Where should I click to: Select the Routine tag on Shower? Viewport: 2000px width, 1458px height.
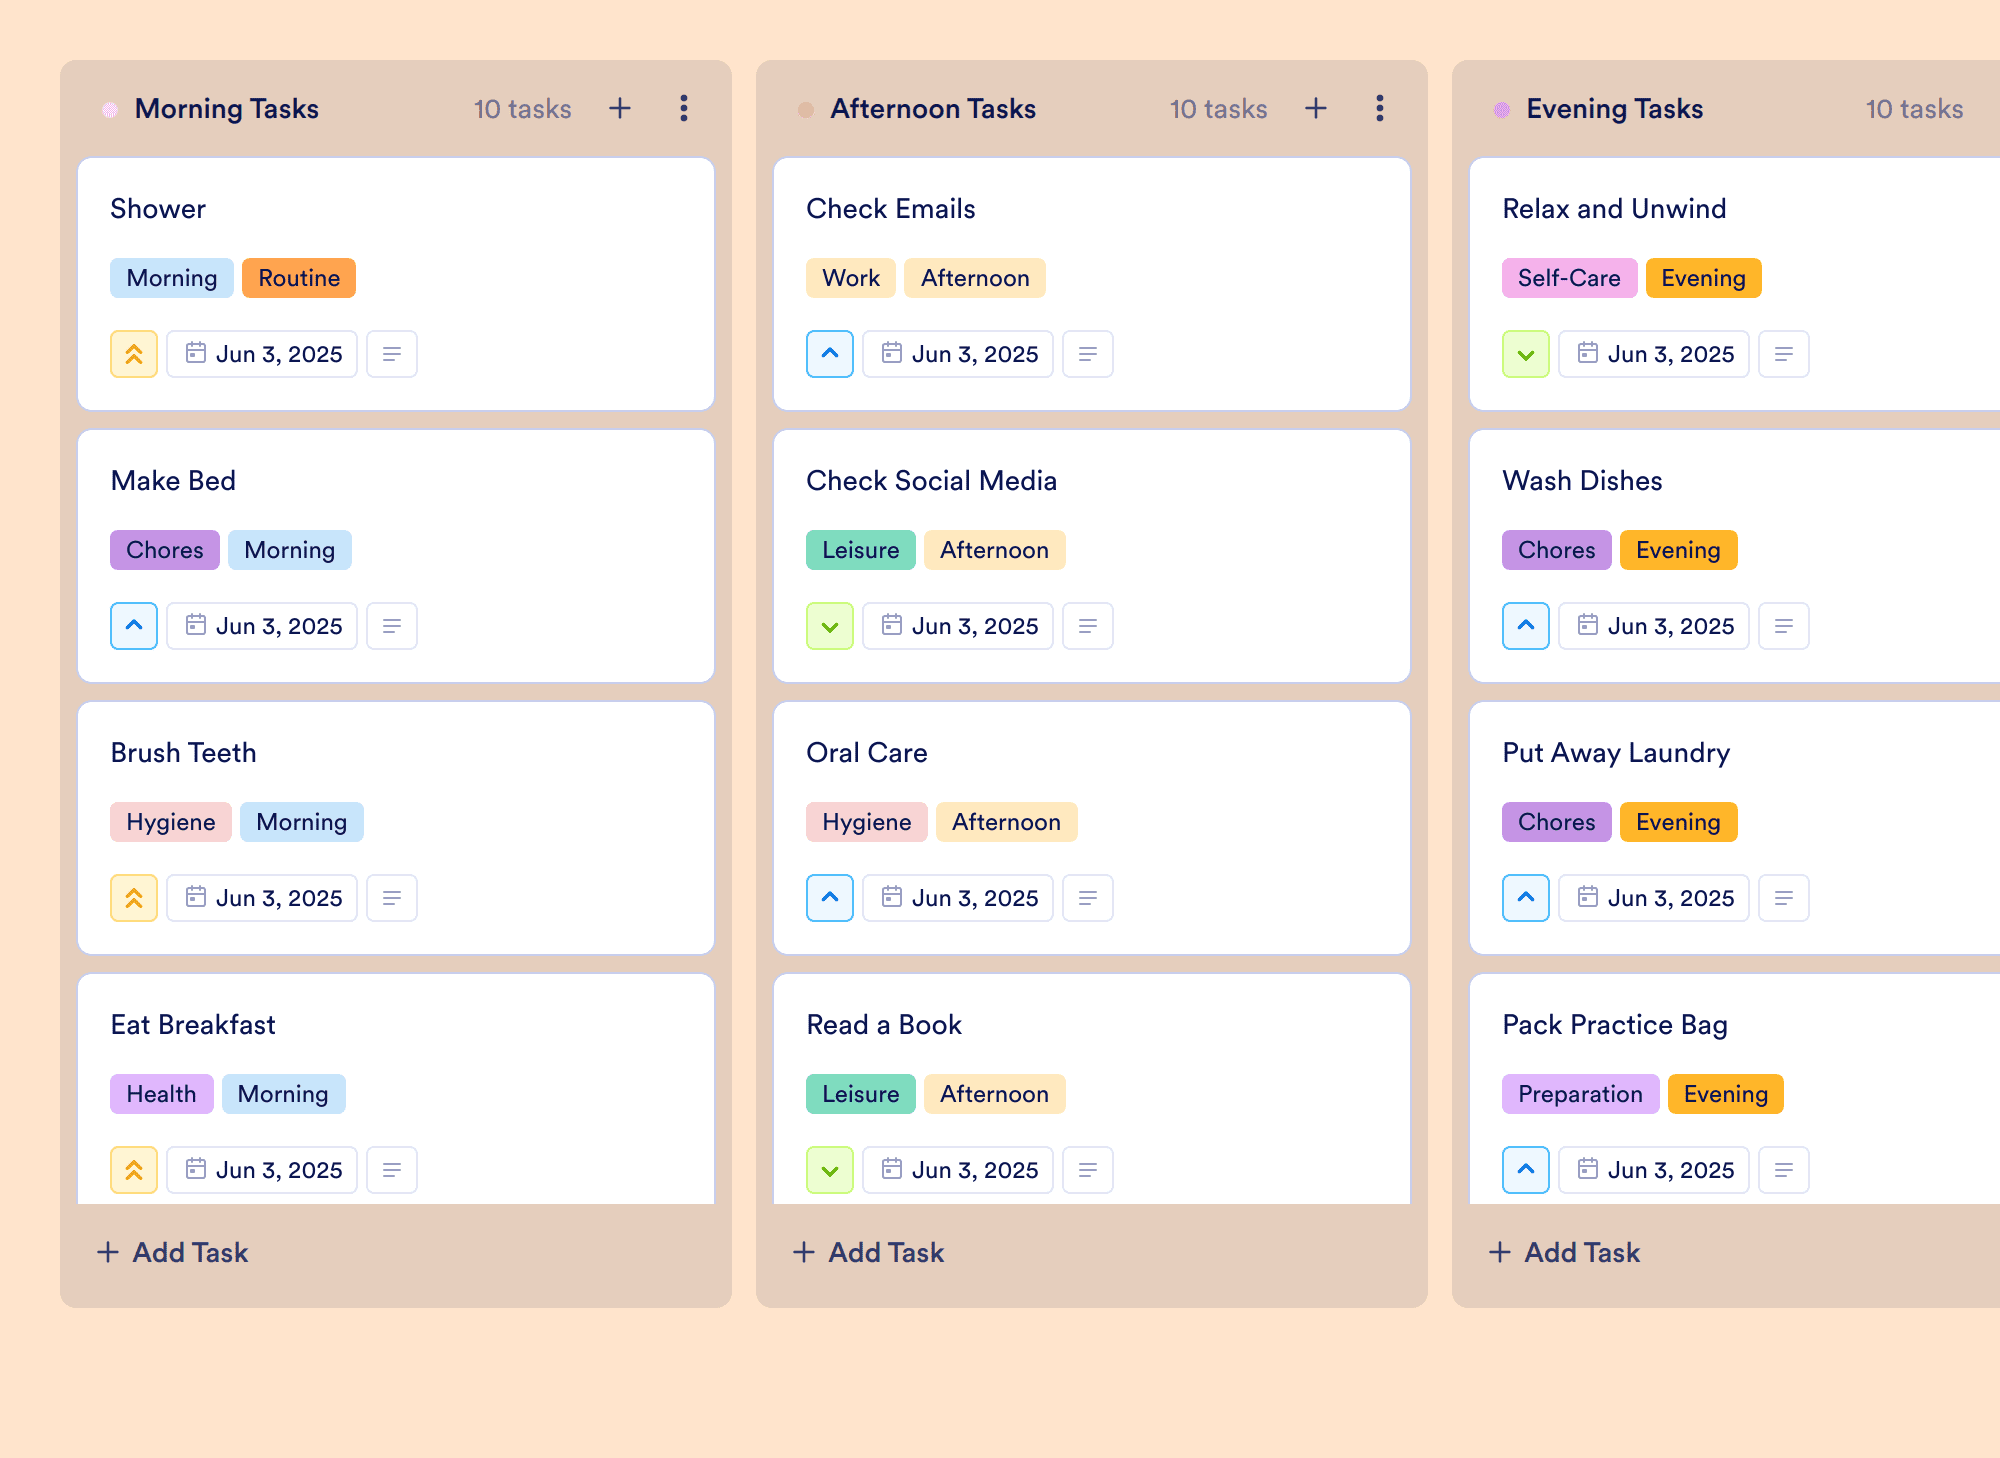(299, 278)
